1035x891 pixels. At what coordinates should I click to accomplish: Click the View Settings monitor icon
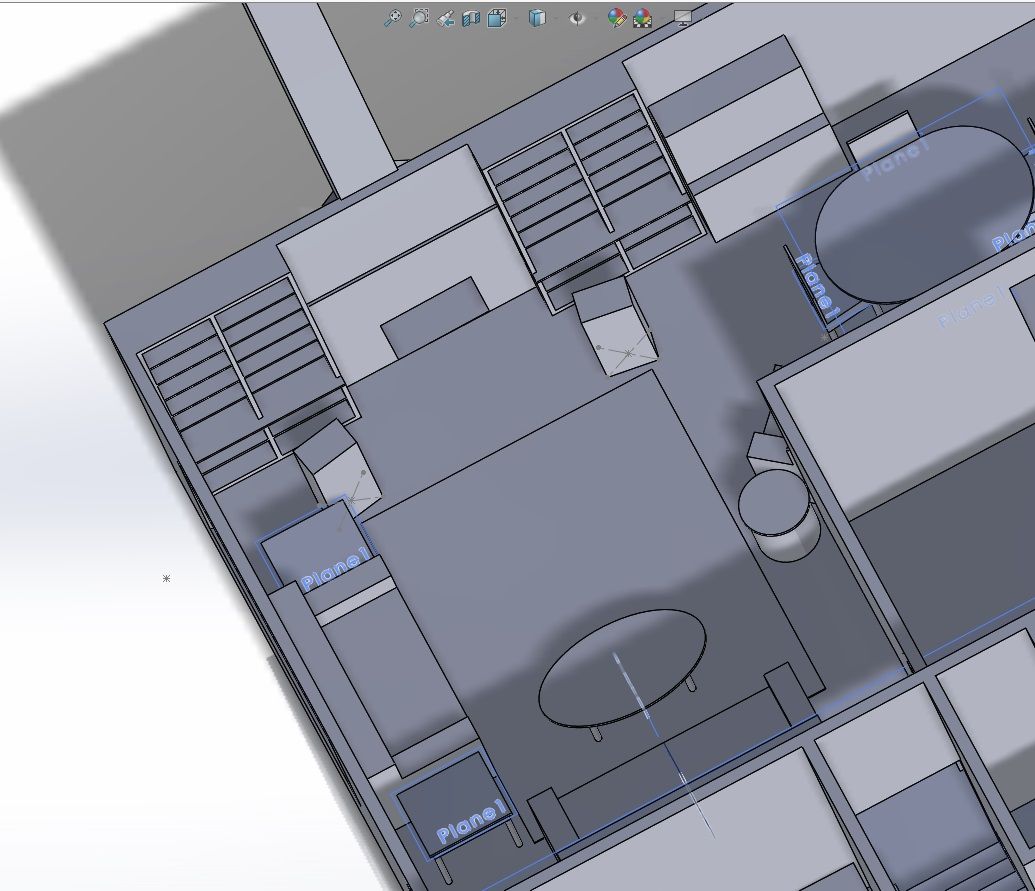(681, 18)
